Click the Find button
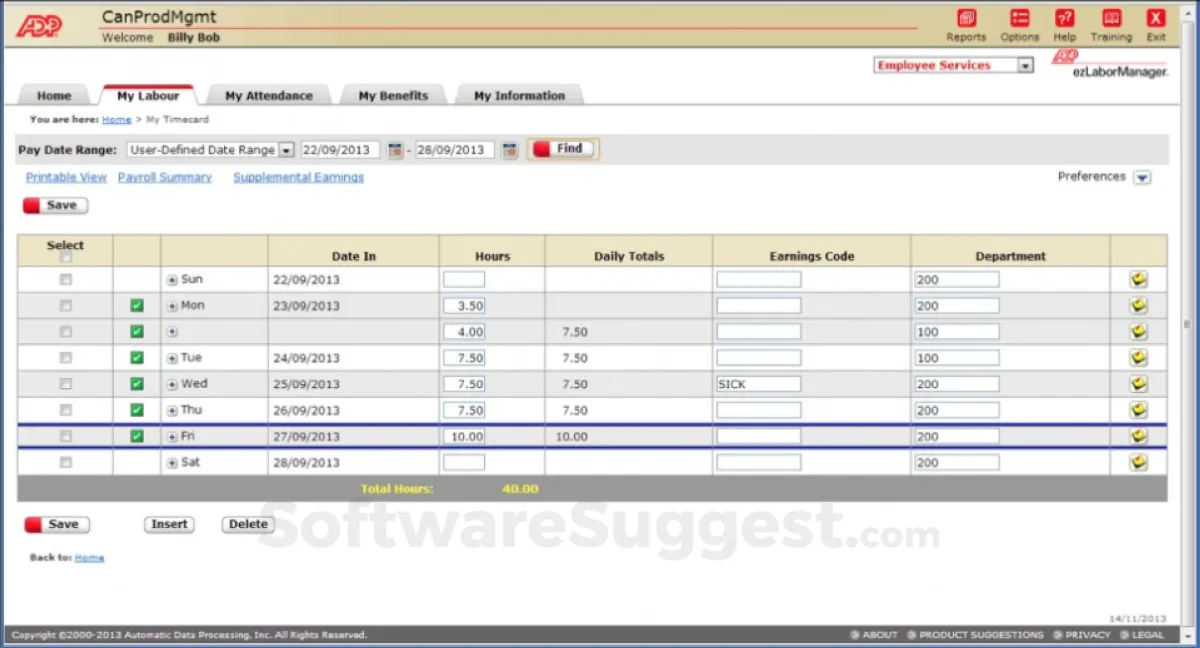 pos(563,149)
